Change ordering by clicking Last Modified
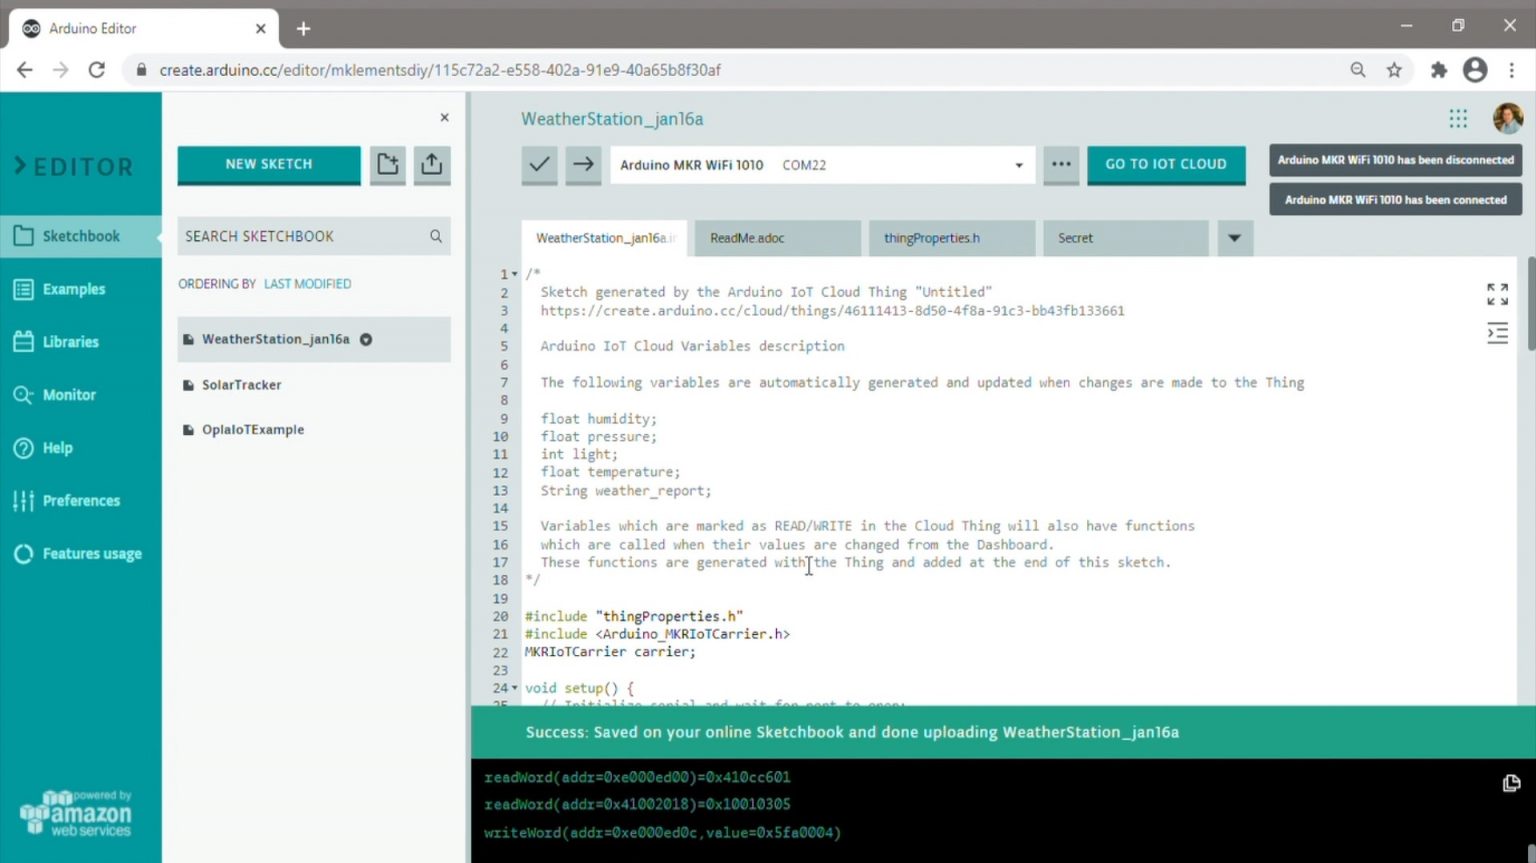This screenshot has width=1536, height=863. (307, 283)
